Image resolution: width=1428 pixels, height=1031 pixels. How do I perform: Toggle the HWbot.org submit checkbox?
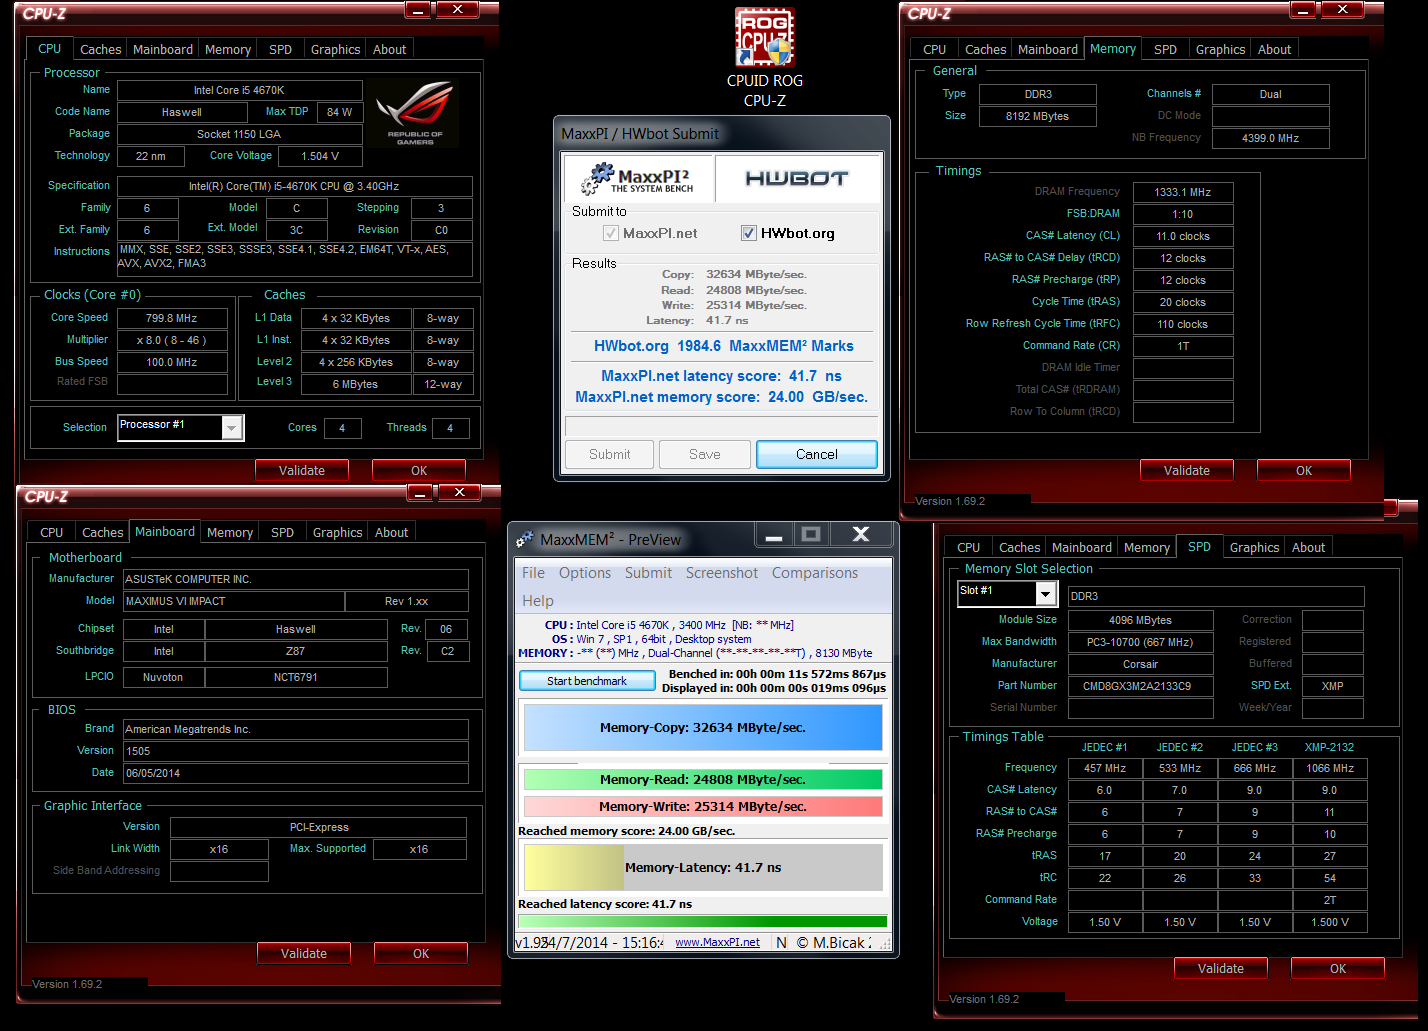[x=748, y=233]
